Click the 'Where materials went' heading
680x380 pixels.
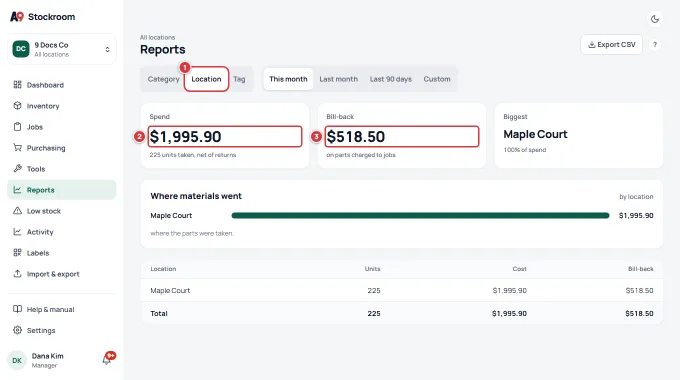[x=196, y=196]
